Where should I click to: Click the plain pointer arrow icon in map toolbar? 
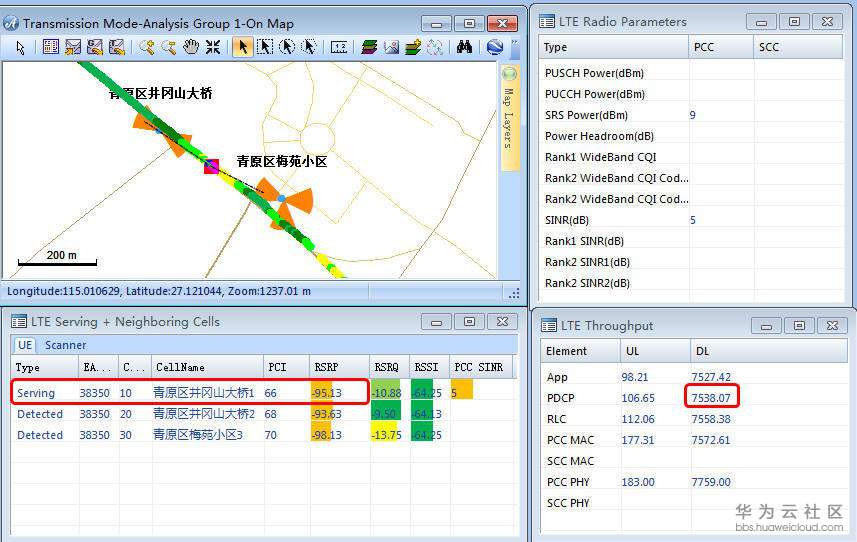pos(21,48)
